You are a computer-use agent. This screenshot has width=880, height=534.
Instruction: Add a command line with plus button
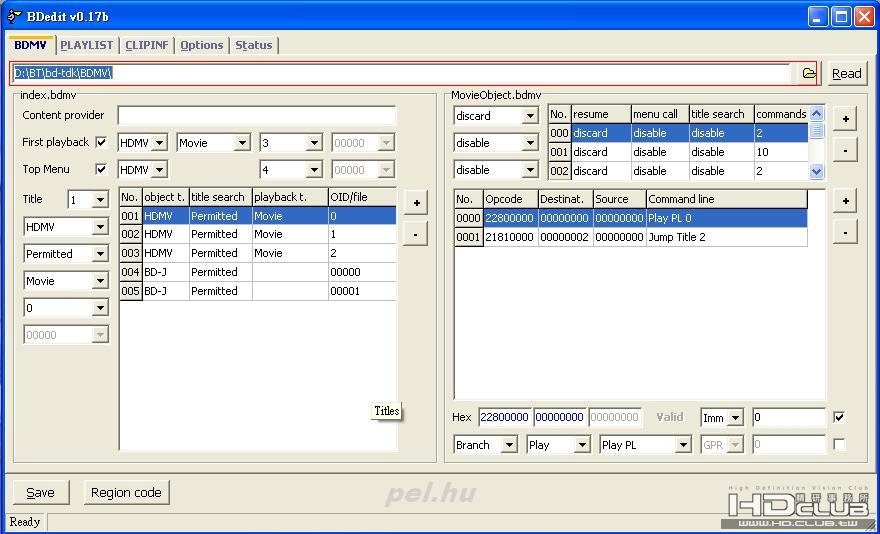(845, 201)
